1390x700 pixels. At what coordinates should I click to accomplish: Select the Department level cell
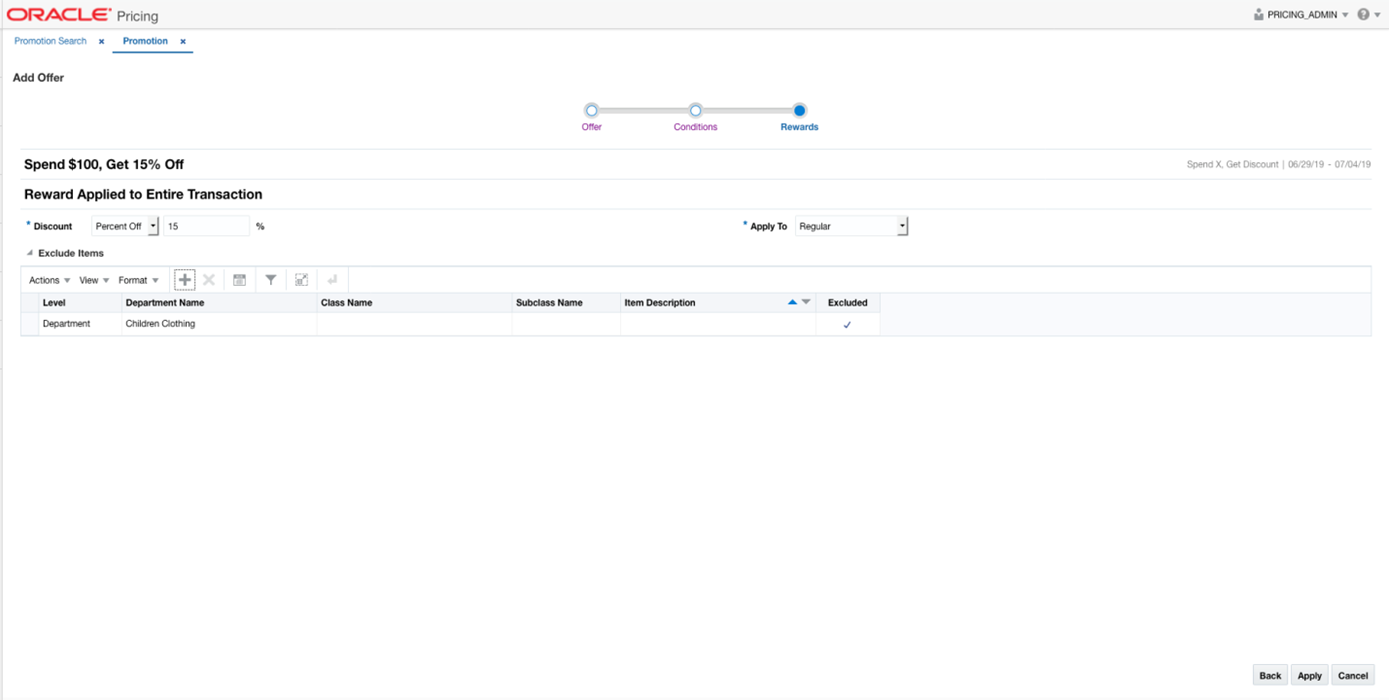(80, 324)
